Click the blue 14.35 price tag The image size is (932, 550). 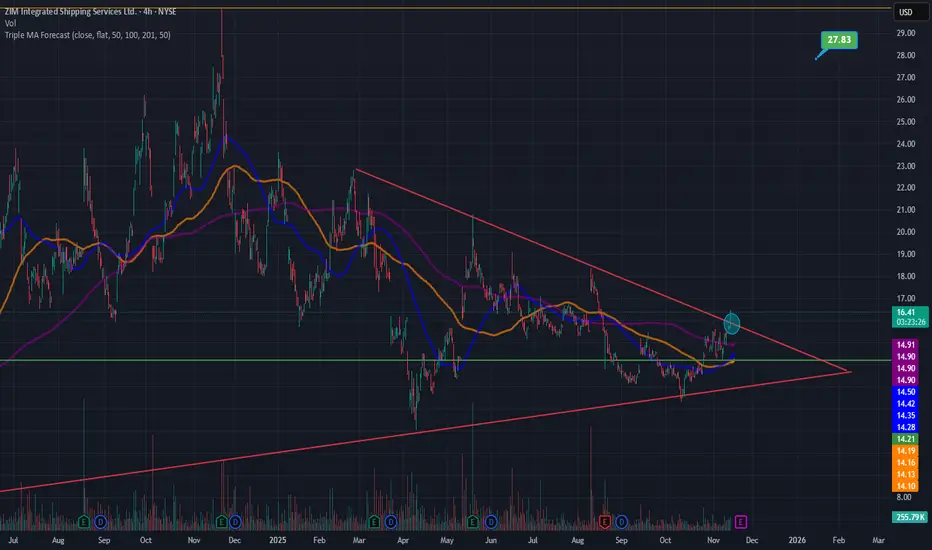[x=906, y=416]
